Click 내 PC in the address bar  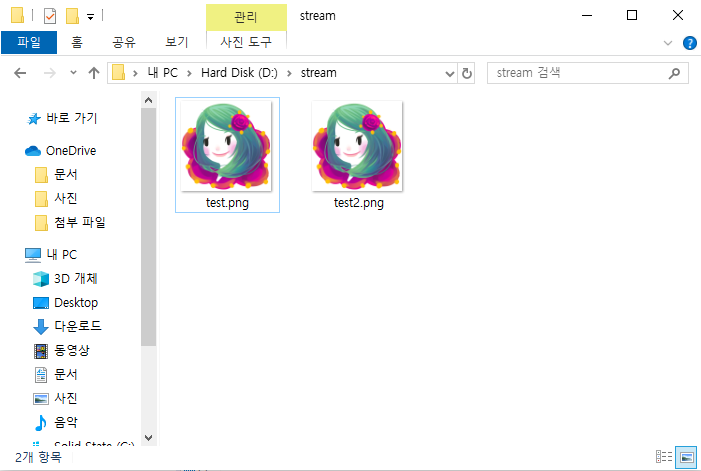click(x=163, y=73)
